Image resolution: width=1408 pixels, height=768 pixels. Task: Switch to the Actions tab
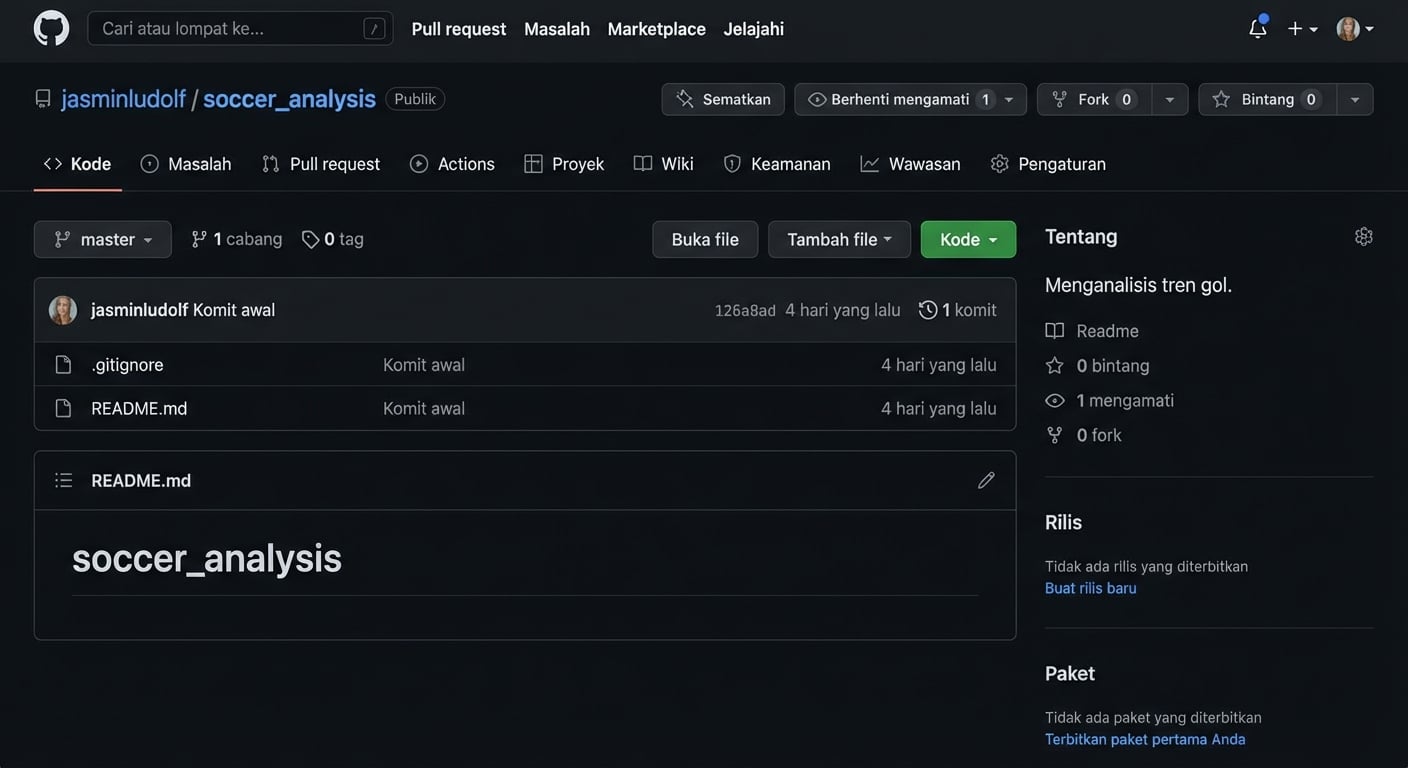pyautogui.click(x=452, y=164)
